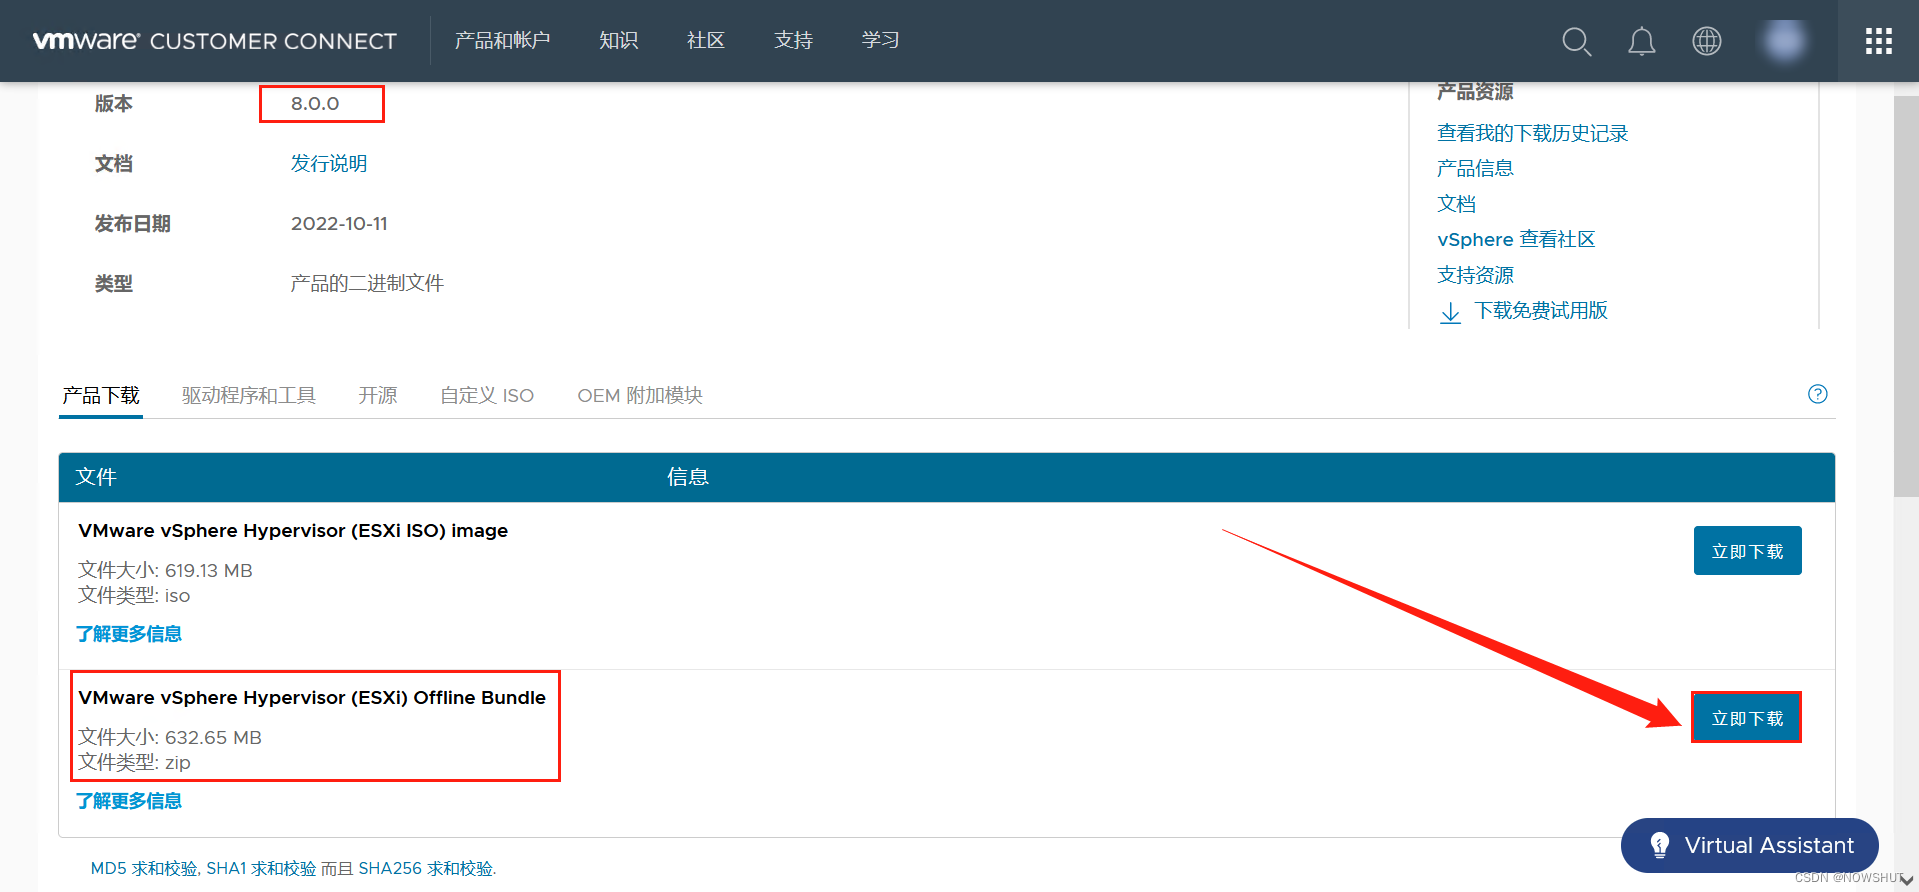Click the 文件类型: zip text
Viewport: 1919px width, 892px height.
(134, 763)
